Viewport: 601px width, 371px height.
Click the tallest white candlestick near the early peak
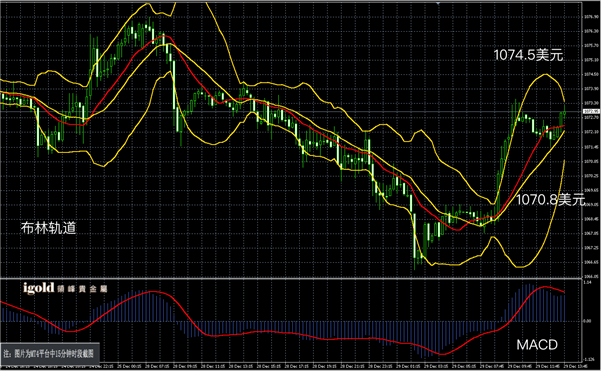coord(174,85)
